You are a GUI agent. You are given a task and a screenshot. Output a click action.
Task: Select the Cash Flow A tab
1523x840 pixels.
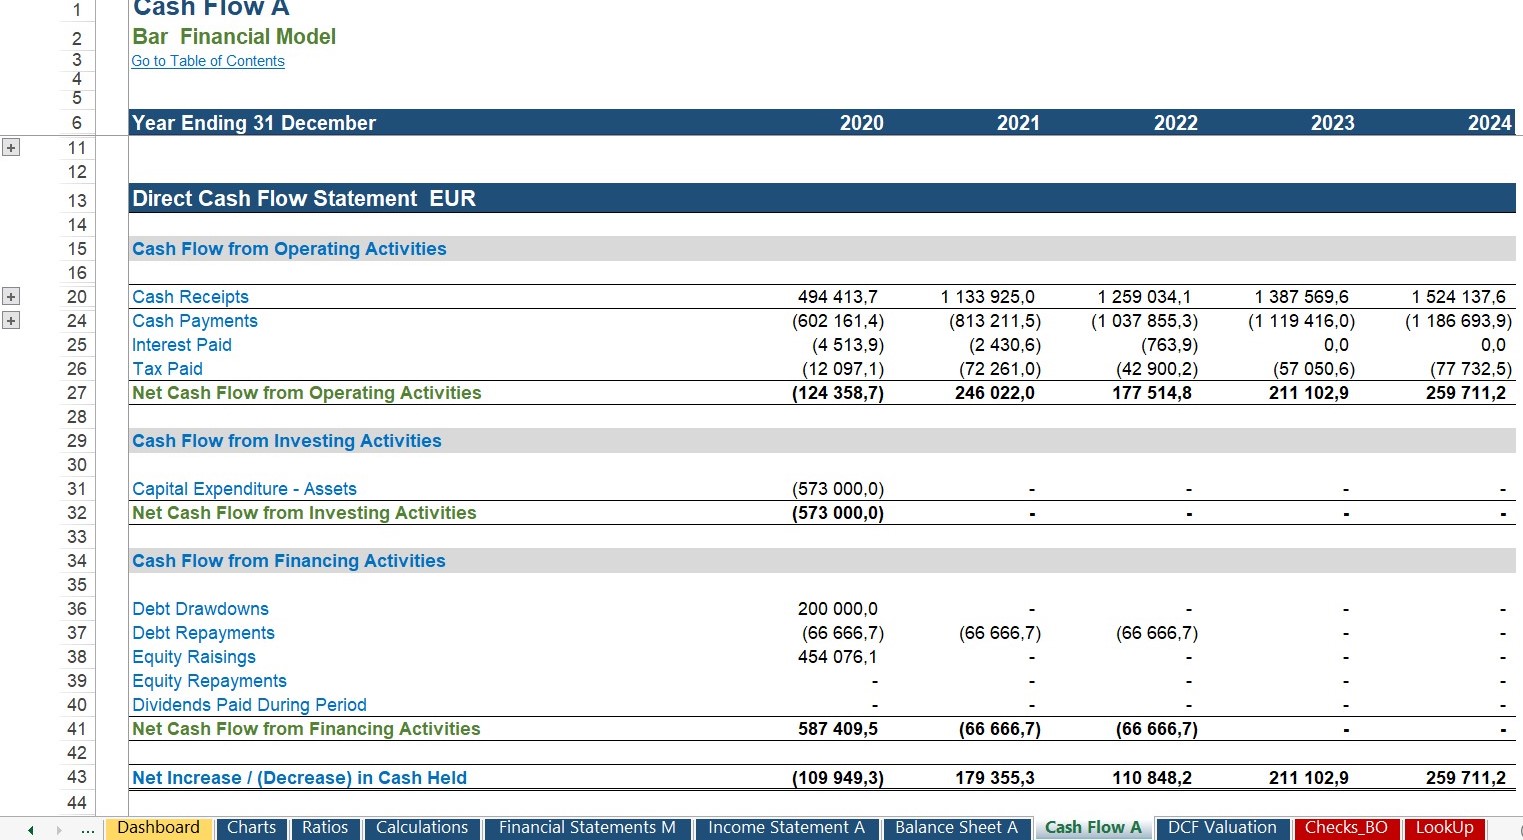coord(1093,828)
